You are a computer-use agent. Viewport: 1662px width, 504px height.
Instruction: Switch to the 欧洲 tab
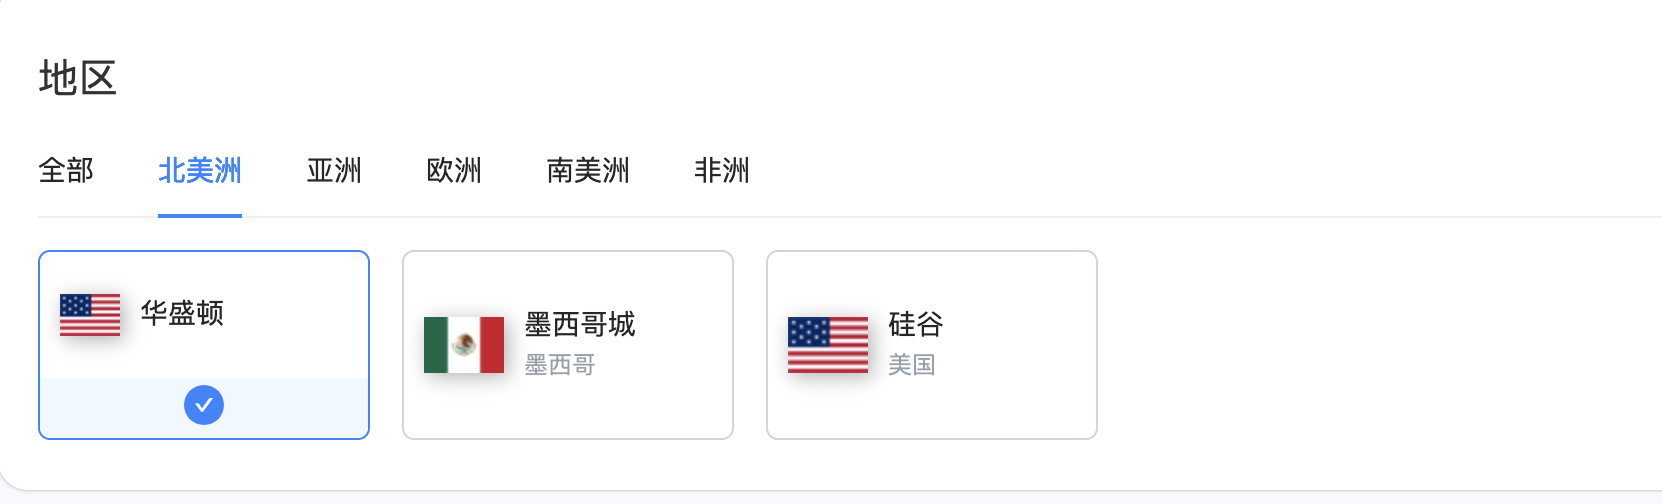[454, 171]
